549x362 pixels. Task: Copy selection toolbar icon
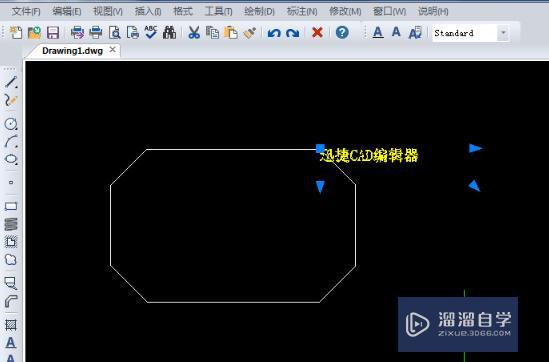pos(212,33)
